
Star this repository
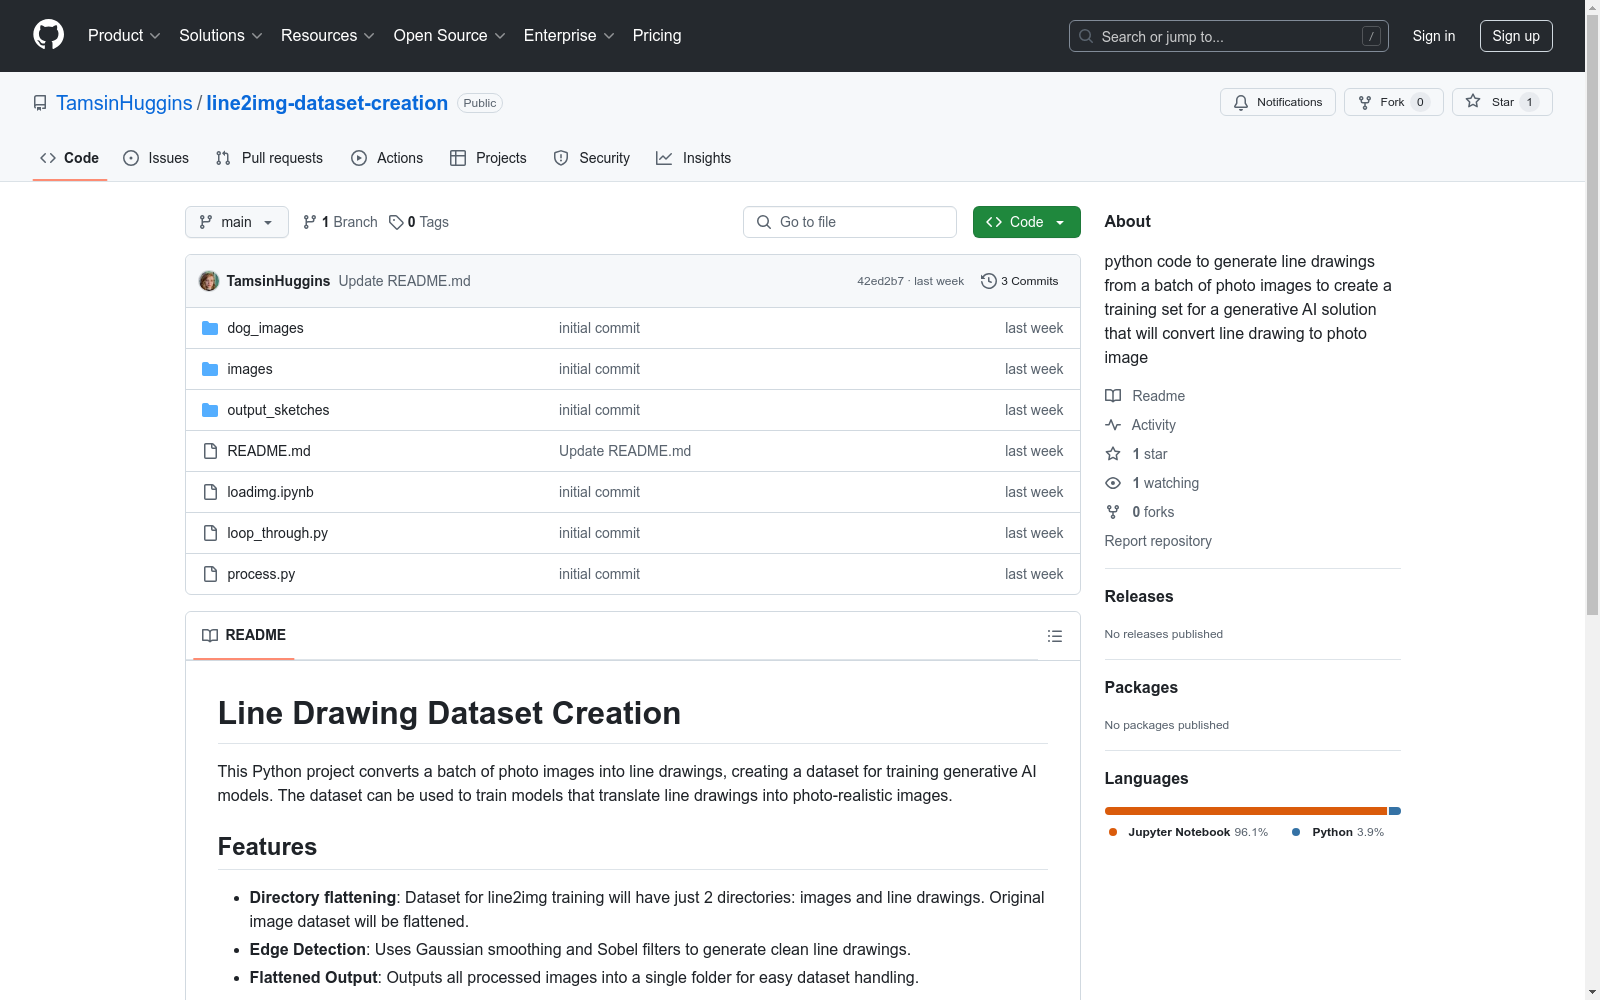pyautogui.click(x=1502, y=102)
